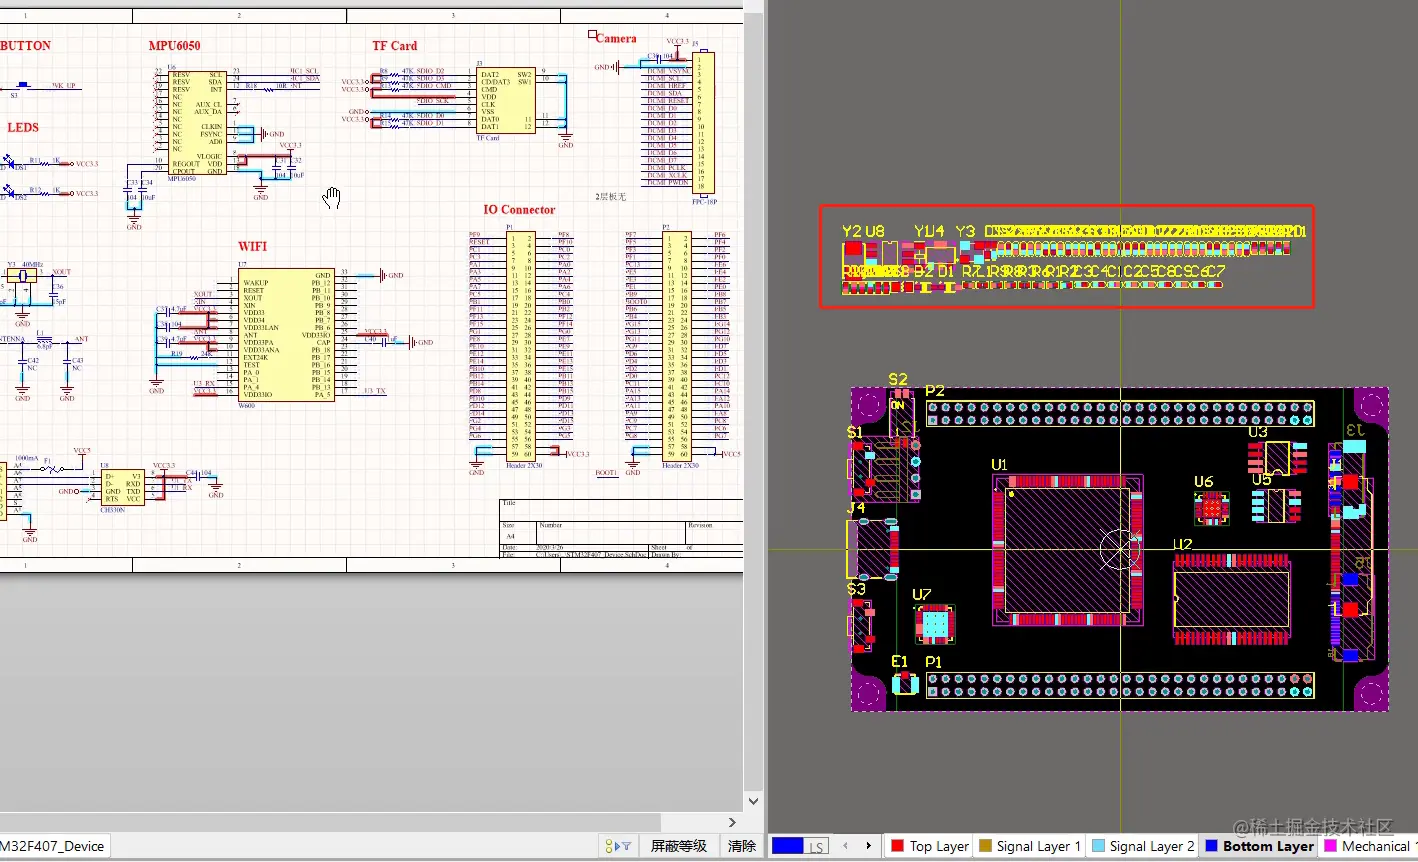
Task: Switch to the Mechanical layer tab
Action: point(1369,846)
